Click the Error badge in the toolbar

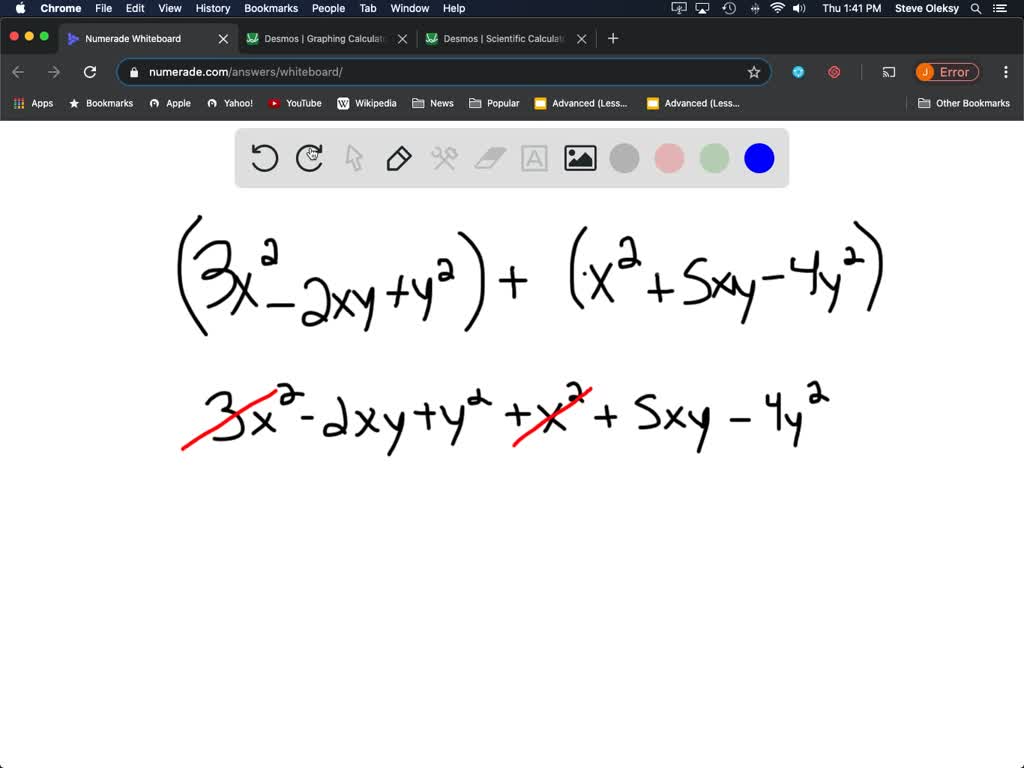point(947,72)
